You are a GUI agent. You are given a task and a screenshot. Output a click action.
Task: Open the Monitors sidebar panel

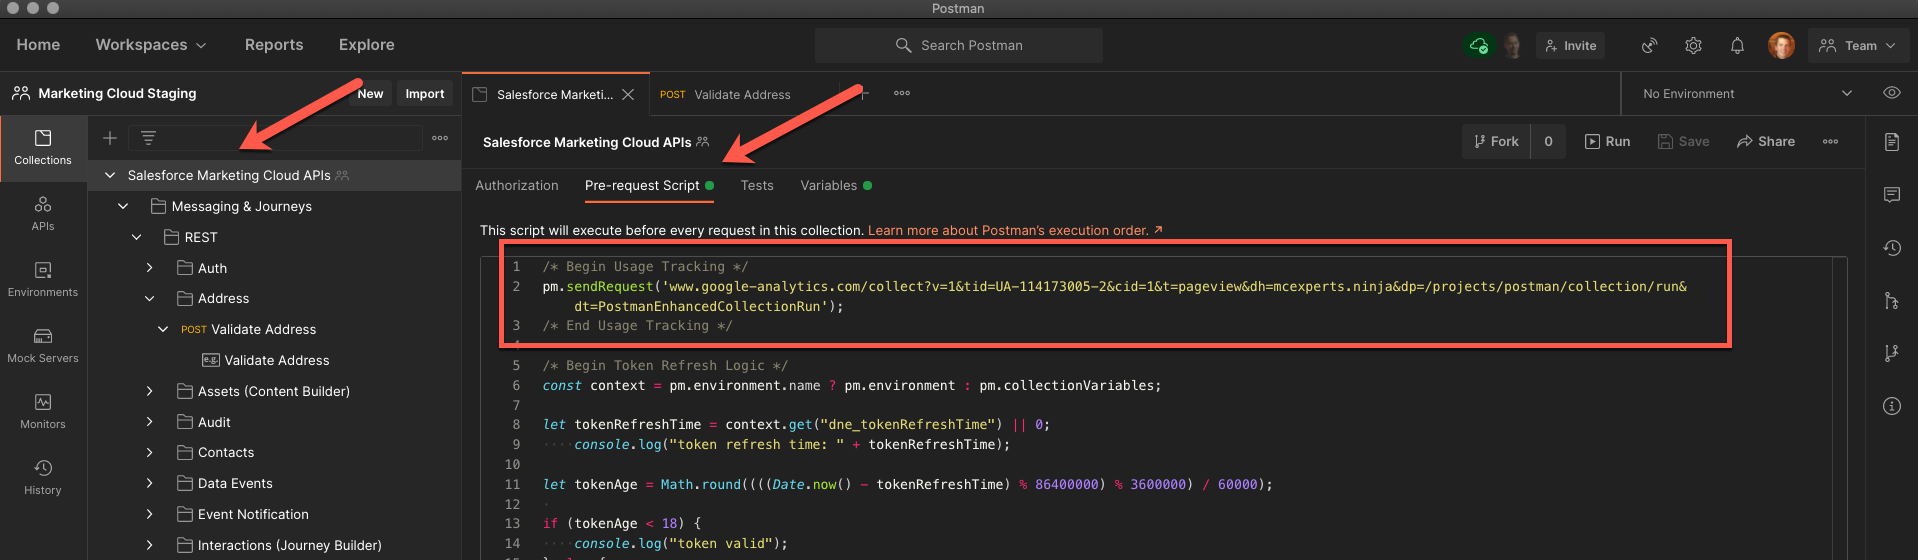(x=43, y=411)
